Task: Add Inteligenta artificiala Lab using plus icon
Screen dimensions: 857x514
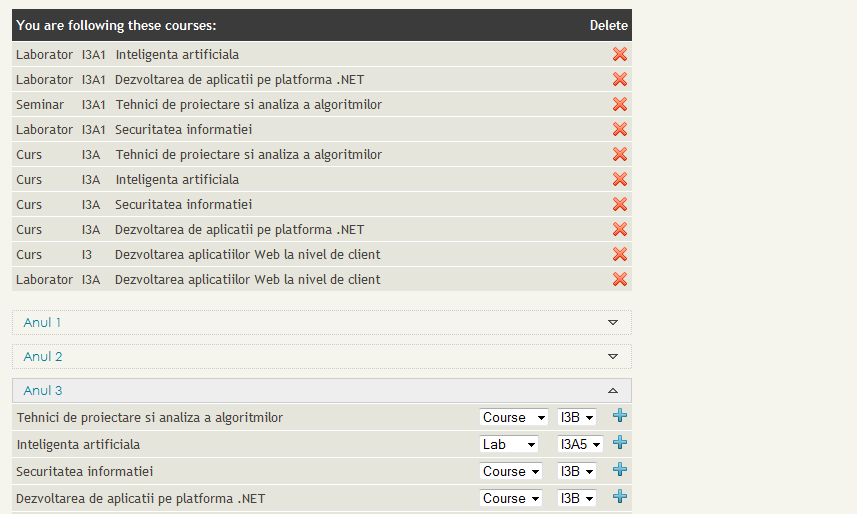Action: pyautogui.click(x=620, y=443)
